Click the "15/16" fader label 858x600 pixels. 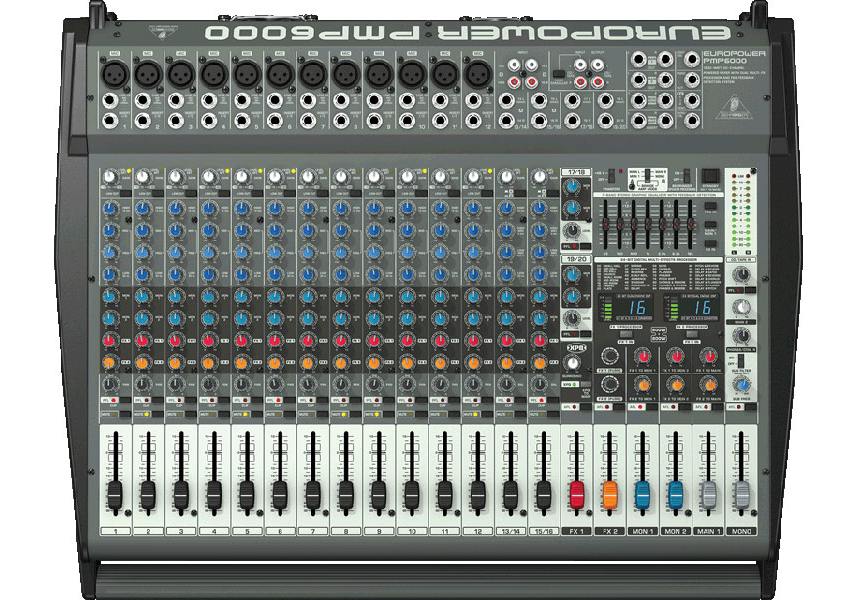point(543,531)
